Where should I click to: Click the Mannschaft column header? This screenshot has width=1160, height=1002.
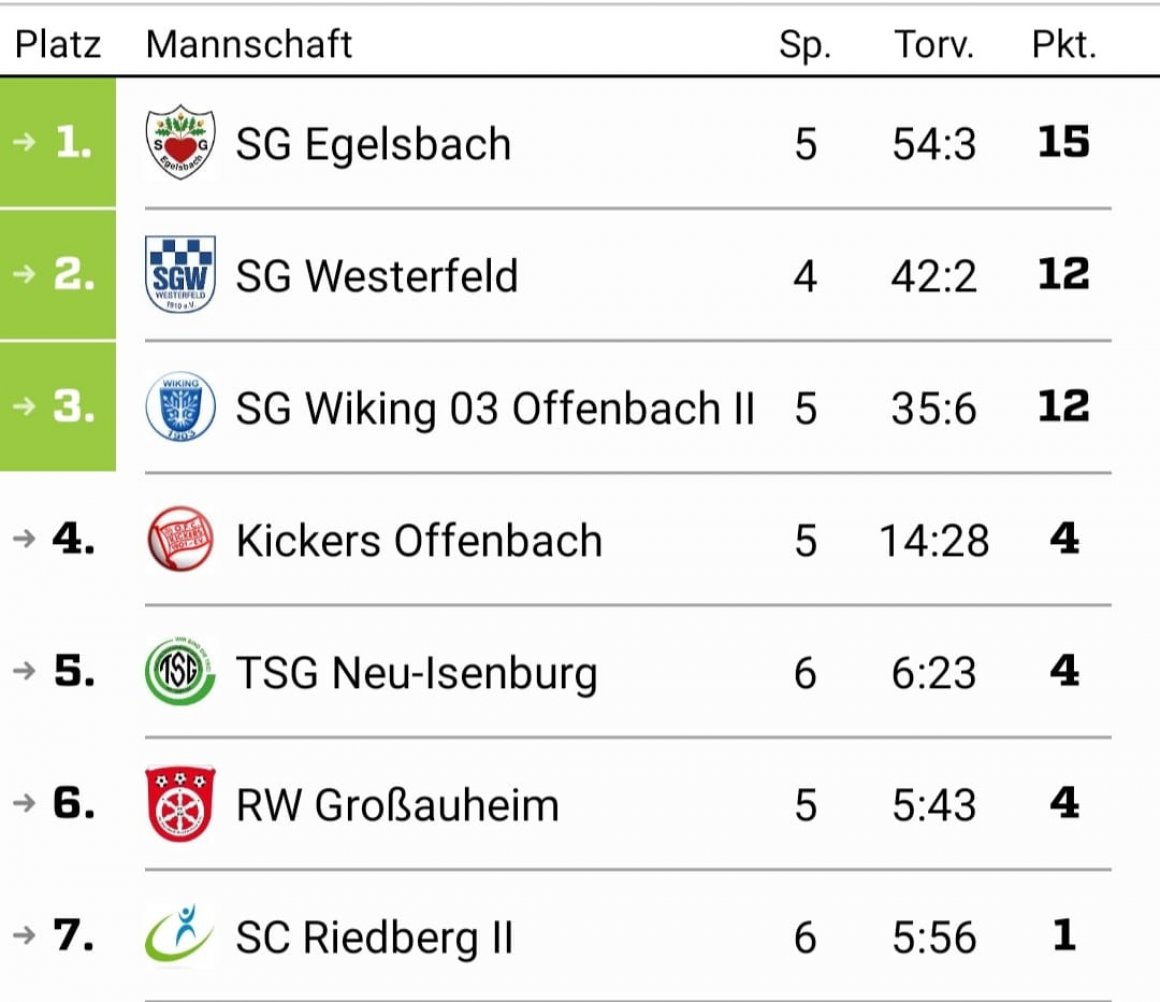(x=249, y=44)
